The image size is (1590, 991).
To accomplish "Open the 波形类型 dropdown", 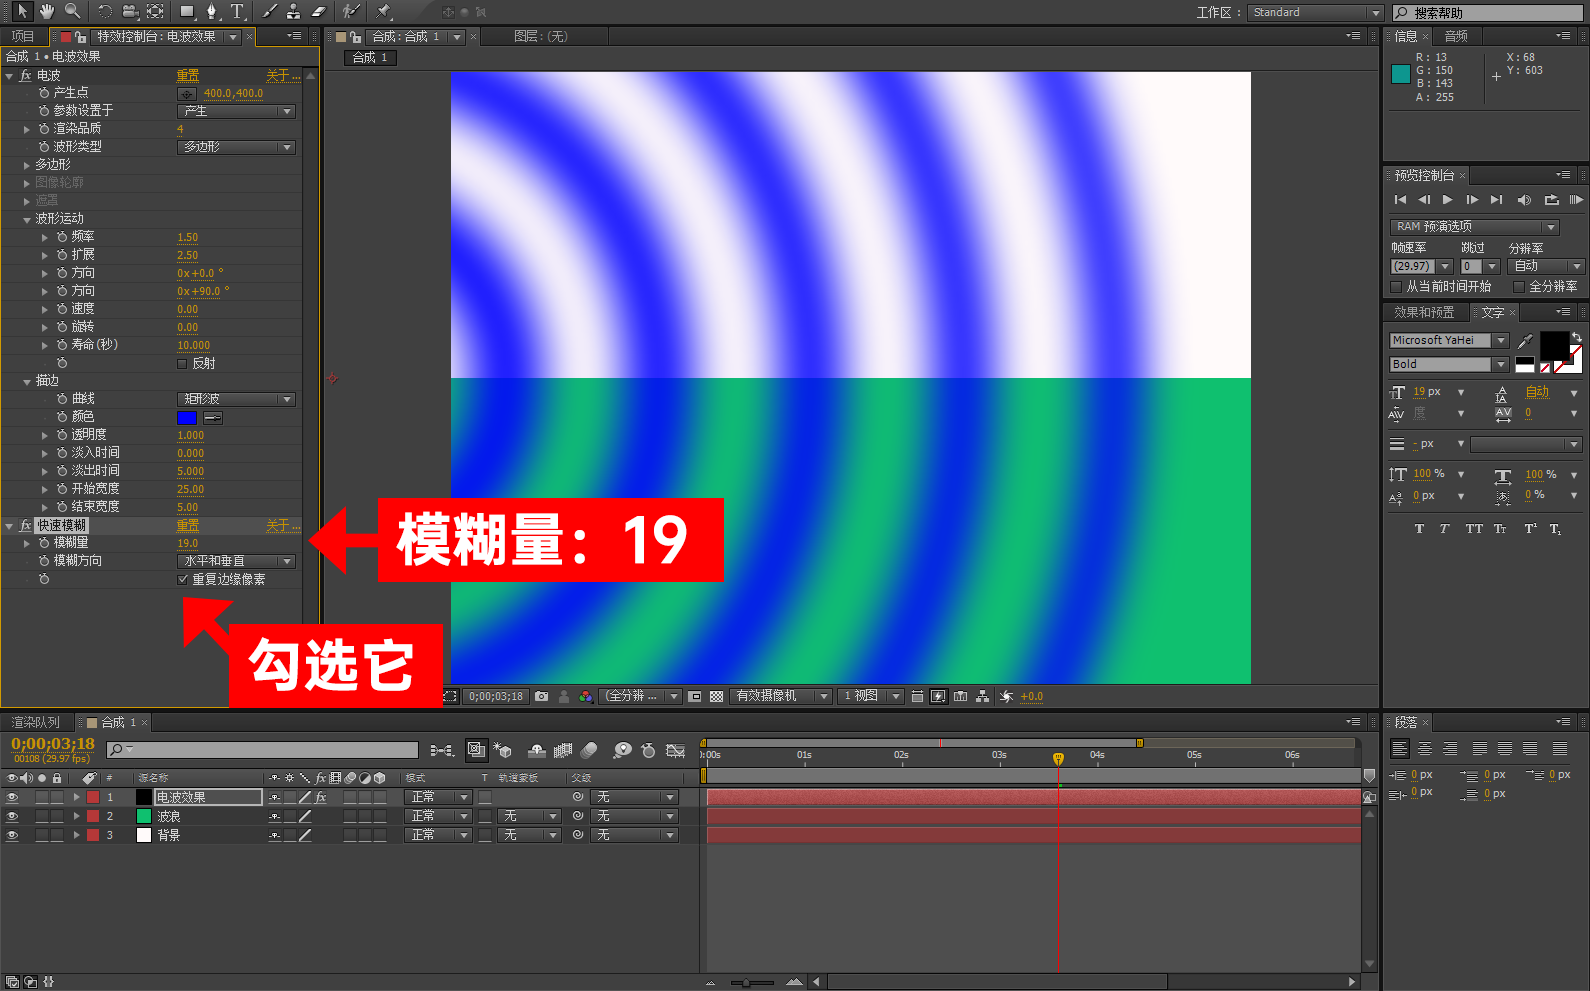I will click(x=237, y=147).
